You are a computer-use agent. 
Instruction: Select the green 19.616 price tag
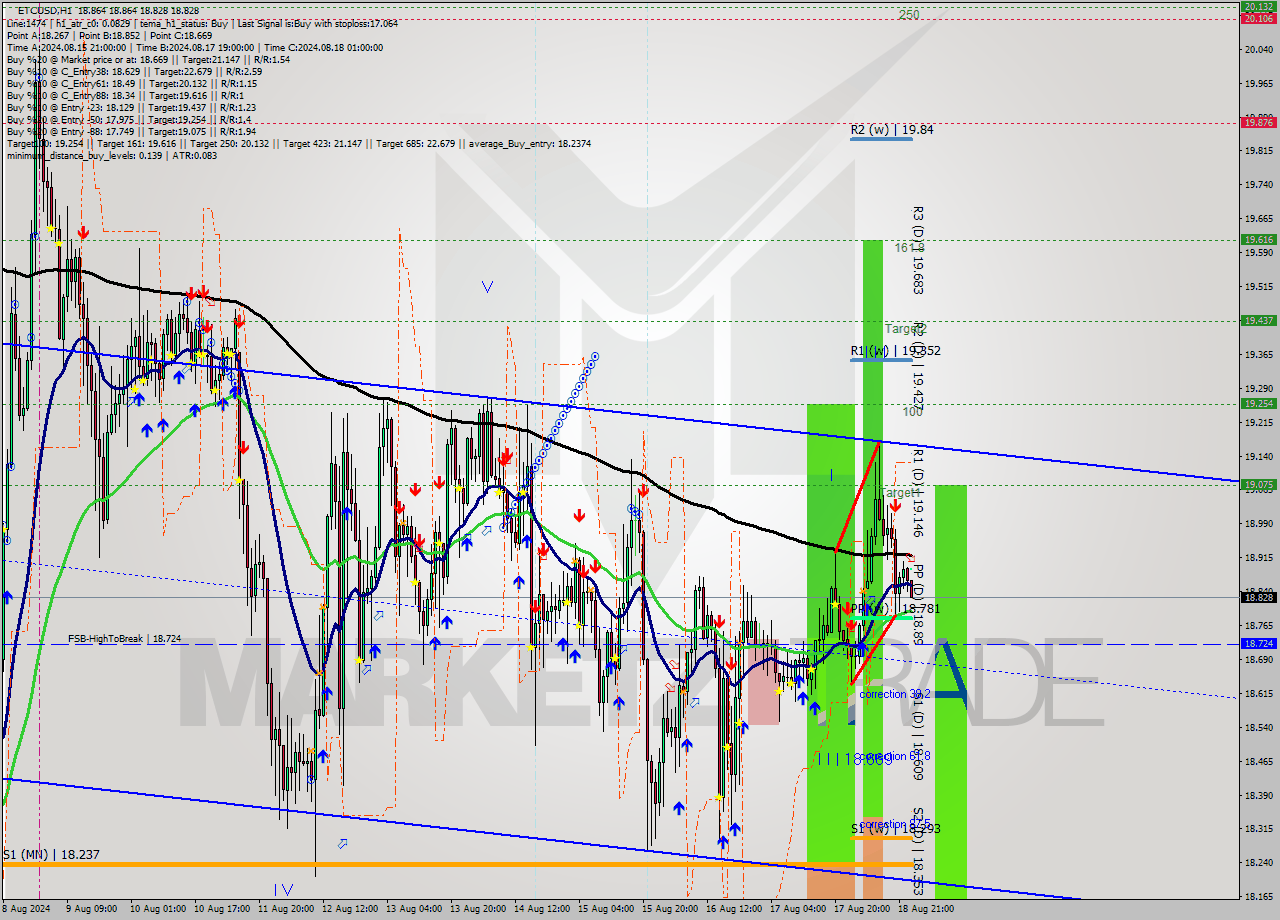tap(1257, 240)
